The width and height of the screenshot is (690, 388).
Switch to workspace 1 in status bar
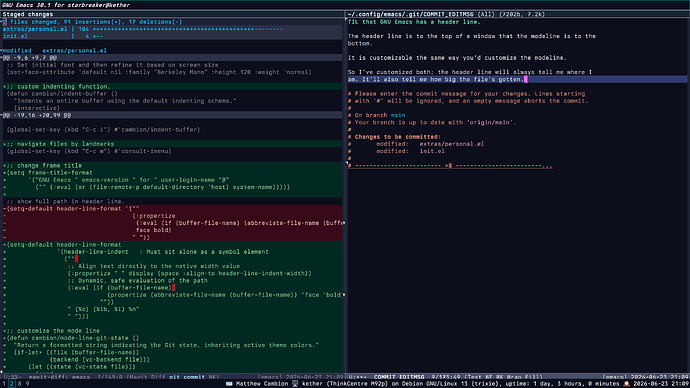click(x=4, y=384)
